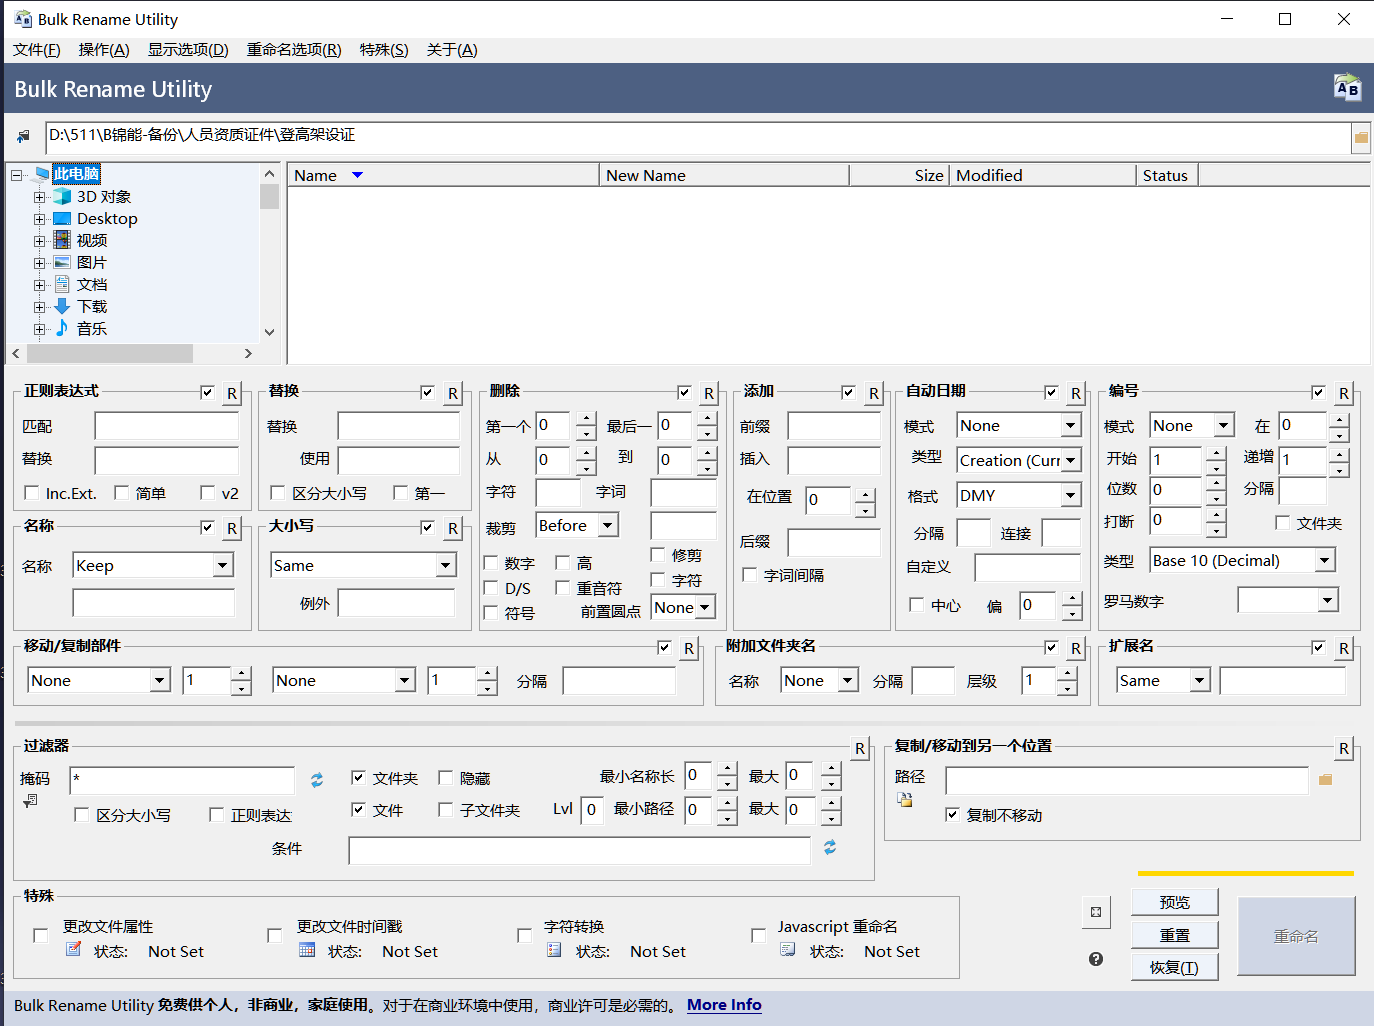Open the 特殊(S) menu

[x=384, y=50]
